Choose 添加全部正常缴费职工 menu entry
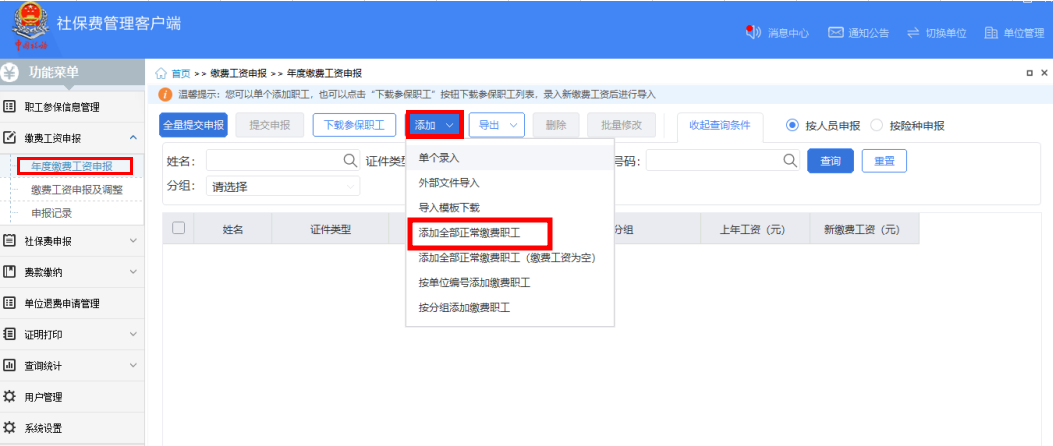The width and height of the screenshot is (1053, 446). click(x=510, y=233)
